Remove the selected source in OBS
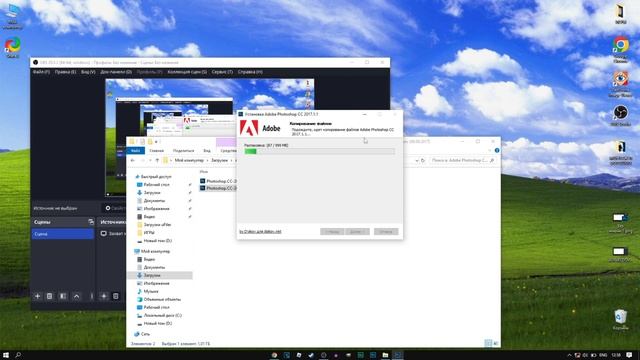The image size is (640, 360). point(116,296)
